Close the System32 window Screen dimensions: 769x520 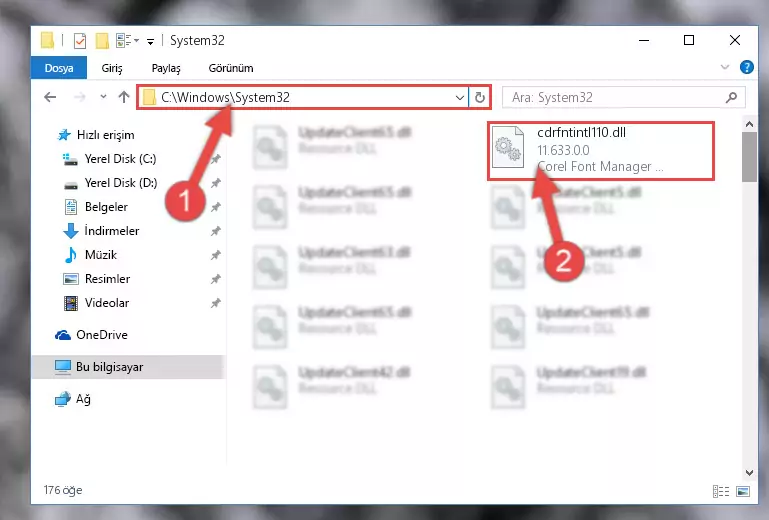click(x=734, y=40)
